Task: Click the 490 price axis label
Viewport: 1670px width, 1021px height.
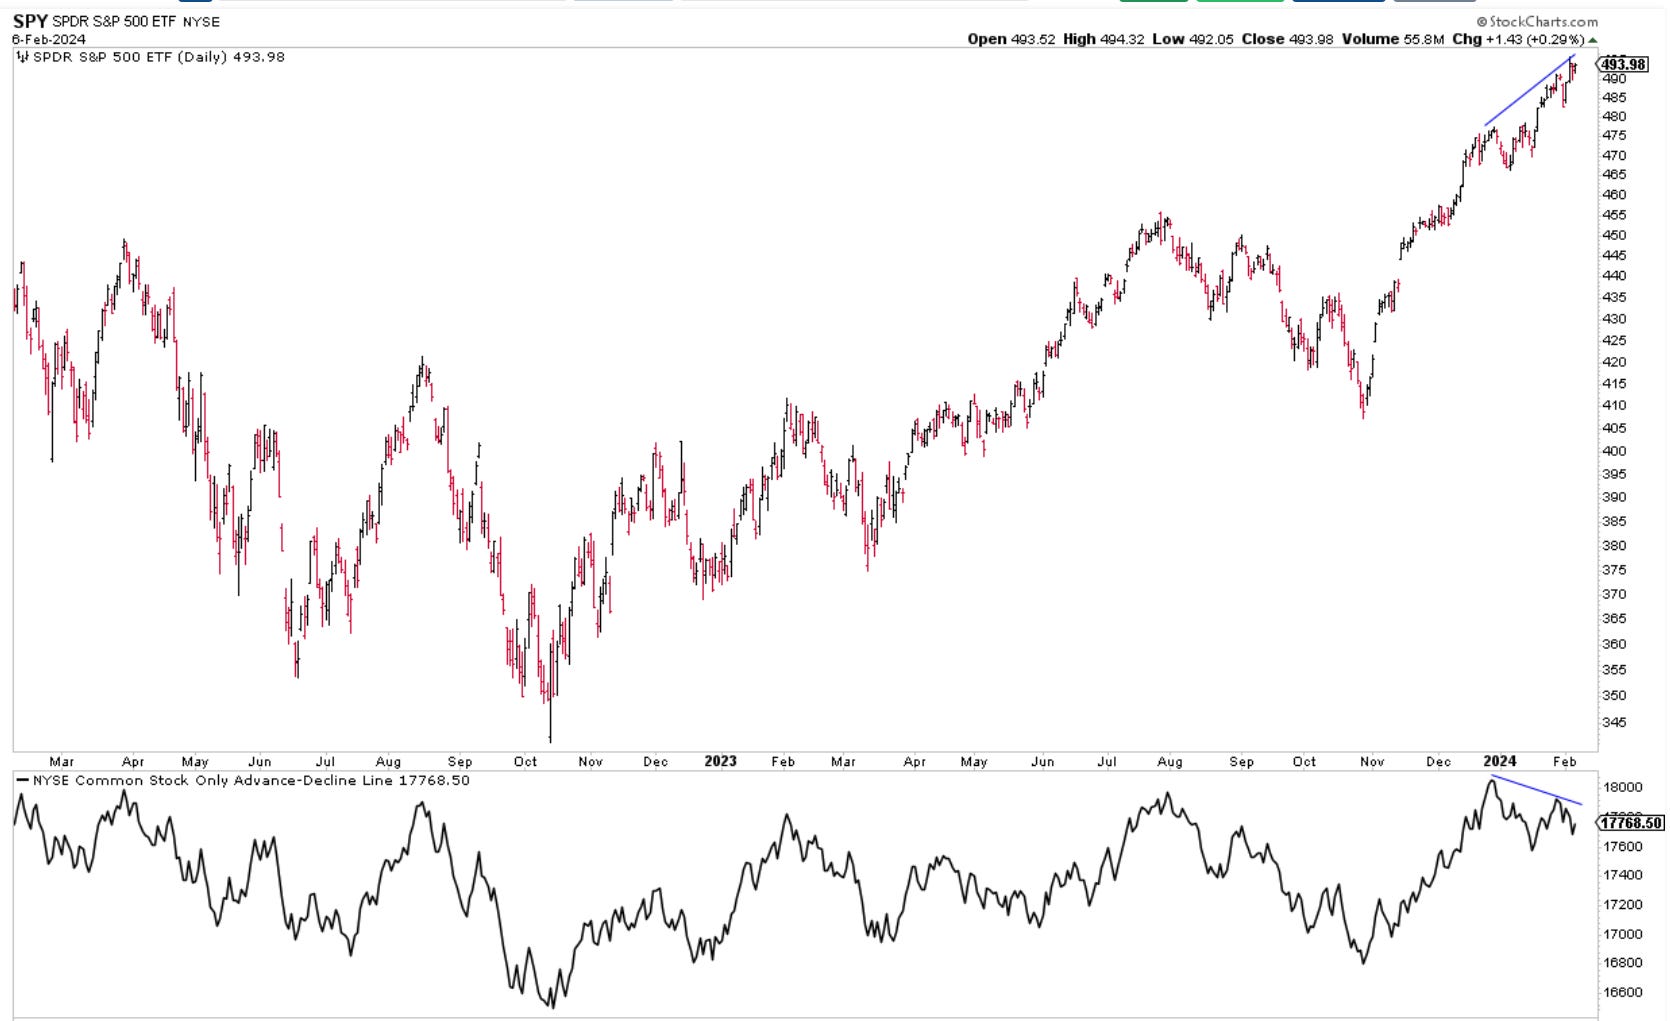Action: click(1614, 78)
